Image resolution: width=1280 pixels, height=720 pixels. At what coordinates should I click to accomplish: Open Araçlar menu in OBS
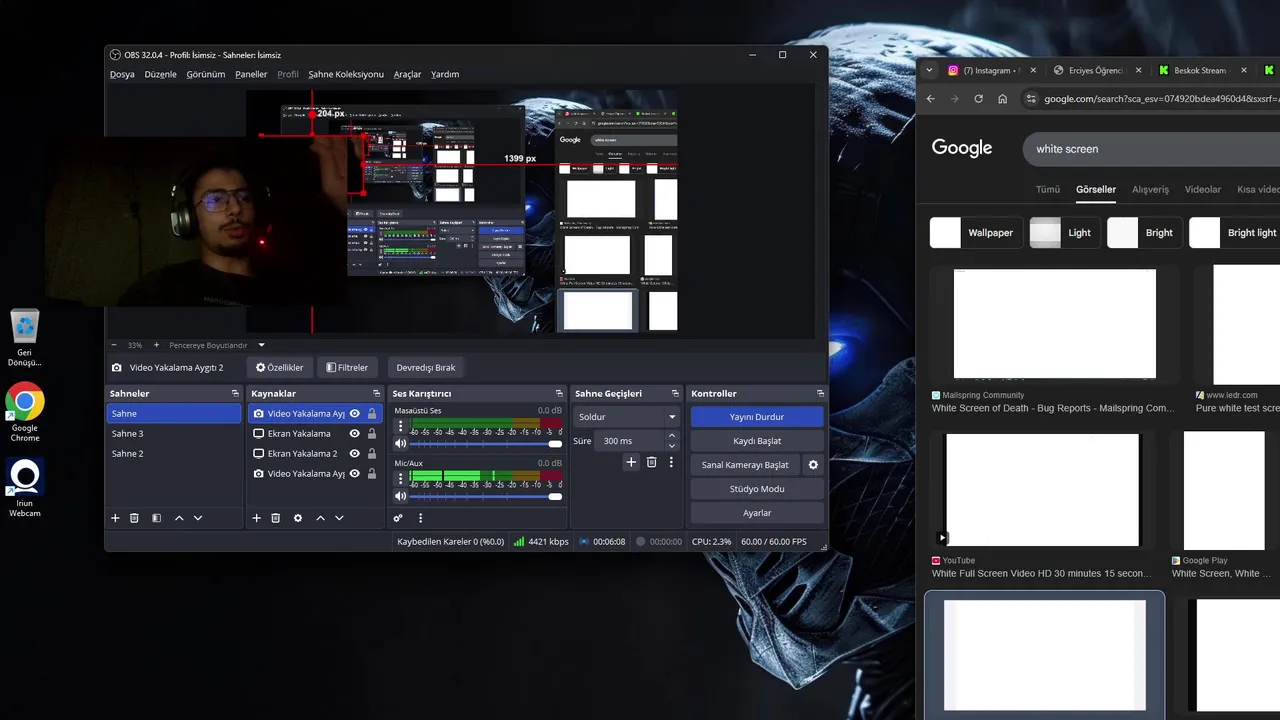click(x=407, y=74)
